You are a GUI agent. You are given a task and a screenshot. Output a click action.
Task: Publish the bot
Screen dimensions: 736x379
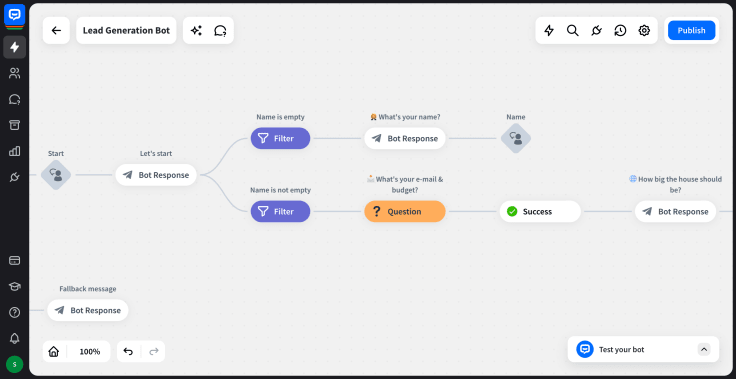pos(691,31)
